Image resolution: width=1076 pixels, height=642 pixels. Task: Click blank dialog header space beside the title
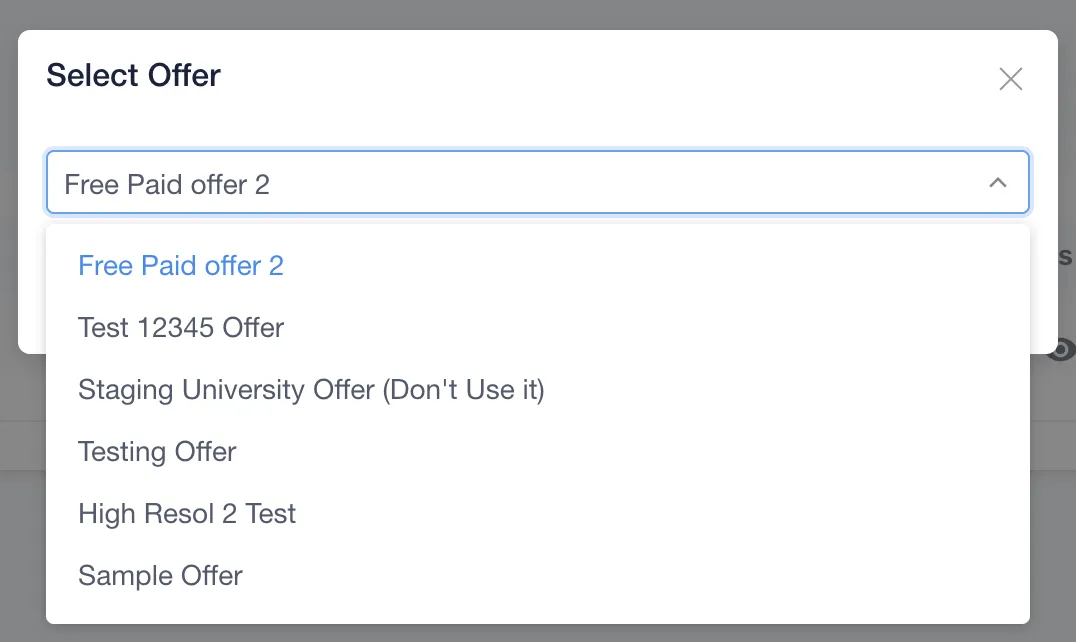(600, 76)
